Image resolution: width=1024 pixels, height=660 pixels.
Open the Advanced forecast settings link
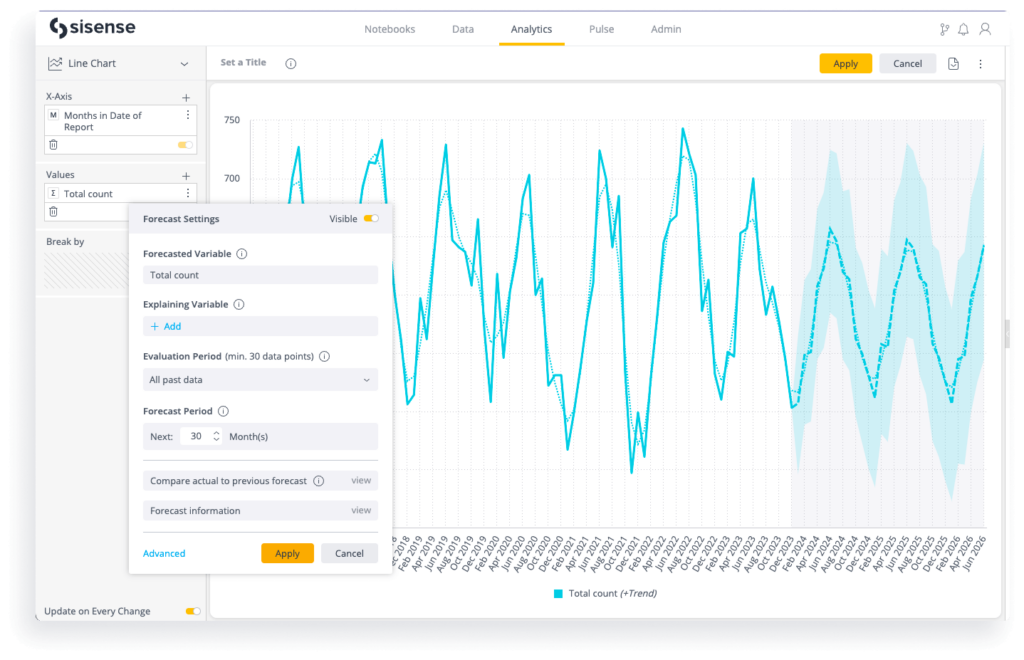click(x=164, y=553)
